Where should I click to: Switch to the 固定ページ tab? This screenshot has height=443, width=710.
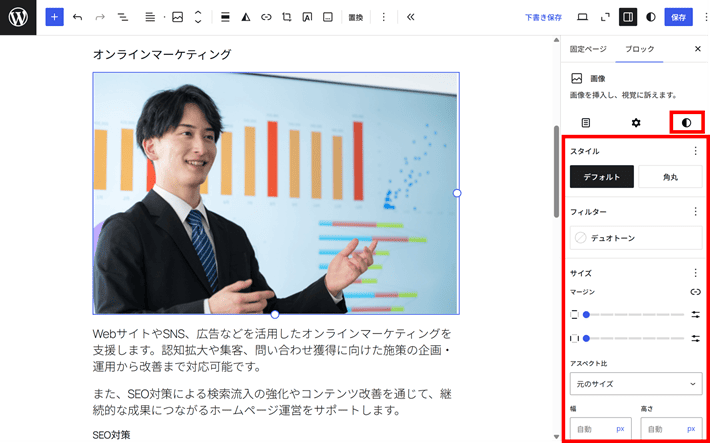(588, 49)
